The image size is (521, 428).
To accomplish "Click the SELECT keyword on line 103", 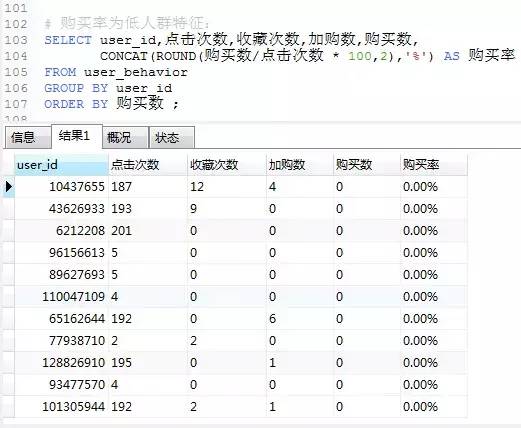I will pyautogui.click(x=68, y=40).
